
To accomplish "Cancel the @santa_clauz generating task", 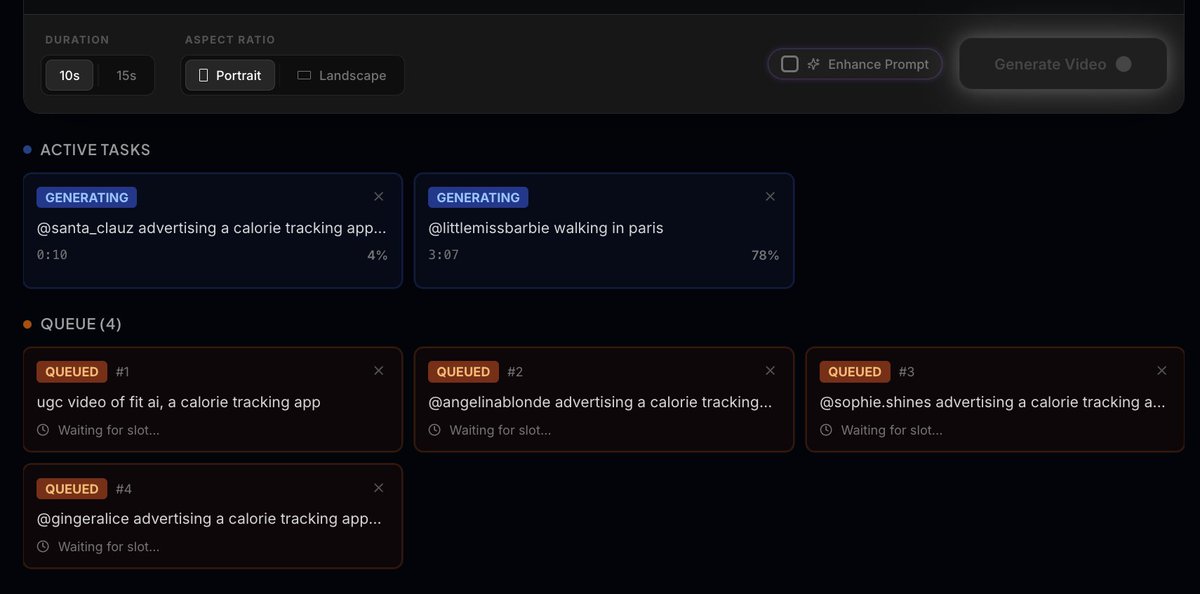I will tap(378, 197).
